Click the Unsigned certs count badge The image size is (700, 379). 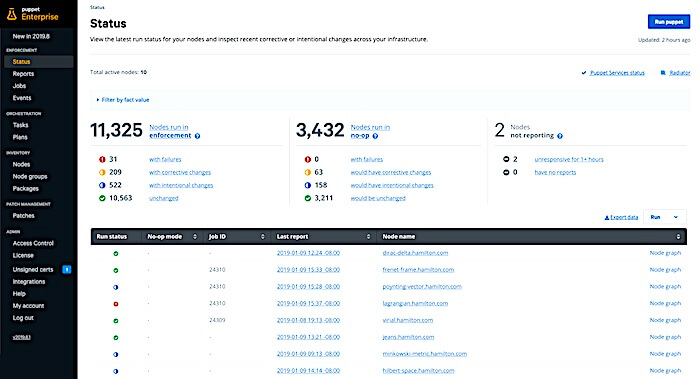(67, 269)
